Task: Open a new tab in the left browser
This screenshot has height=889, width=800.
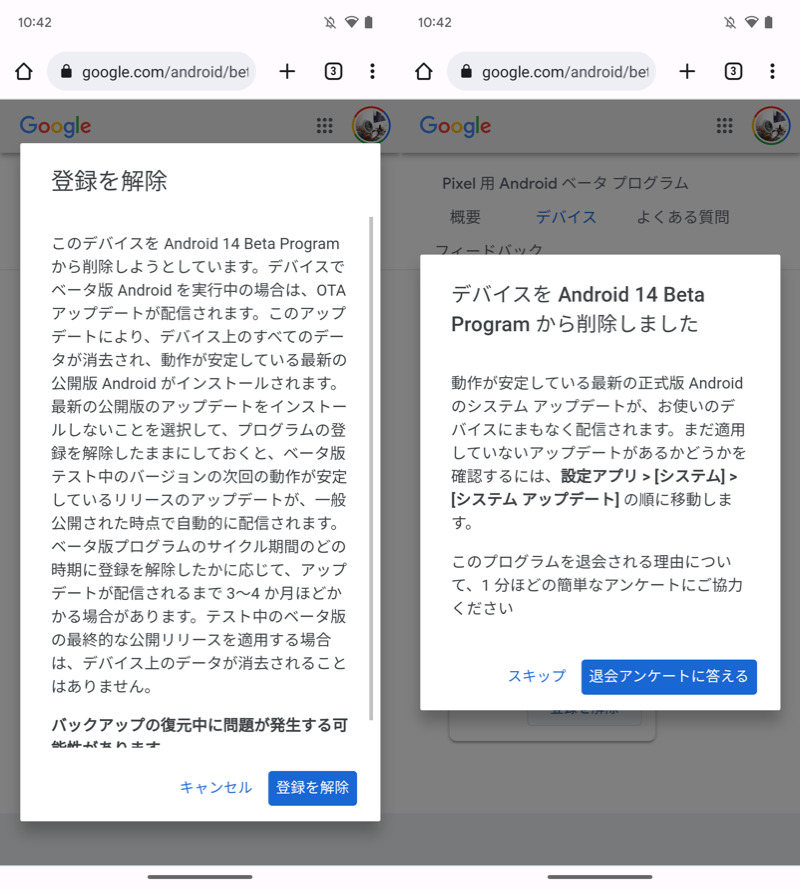Action: pyautogui.click(x=287, y=72)
